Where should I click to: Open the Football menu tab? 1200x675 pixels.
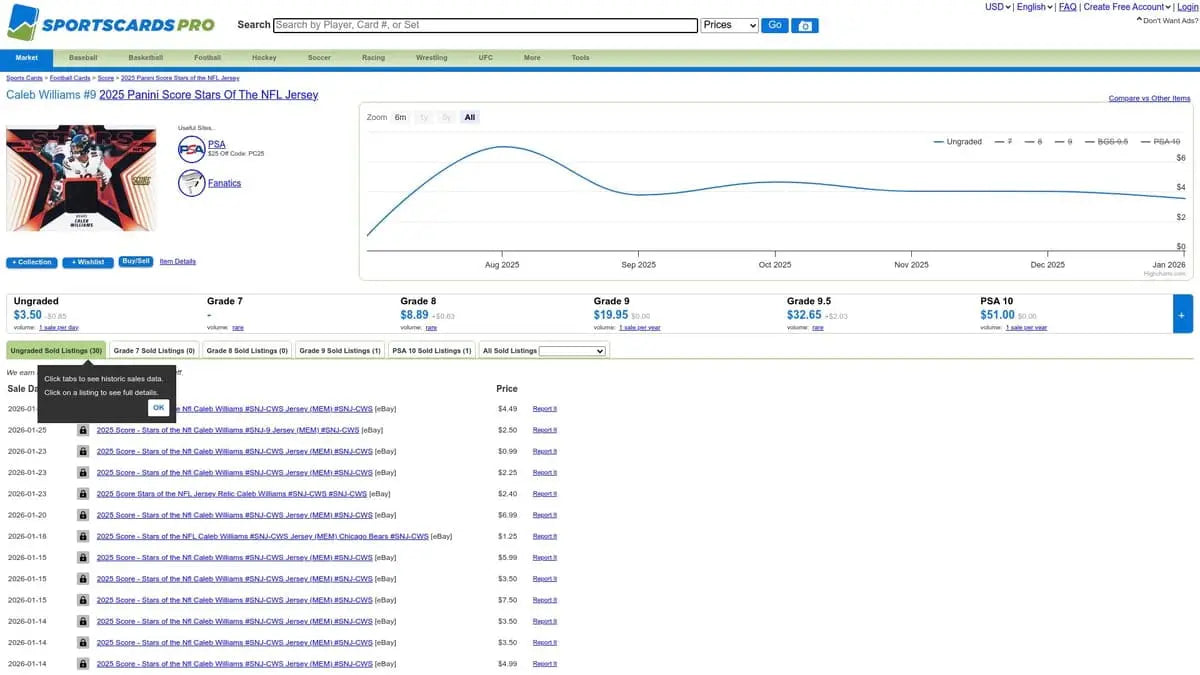pos(208,58)
